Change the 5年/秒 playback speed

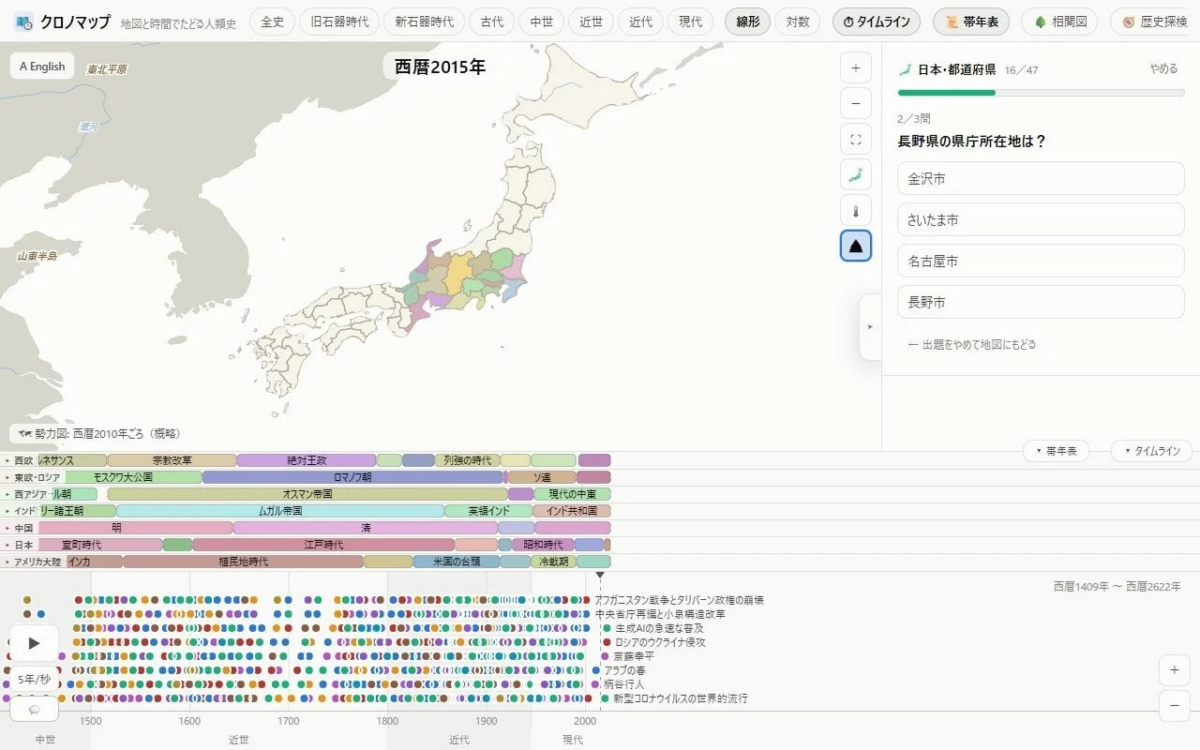pos(34,679)
